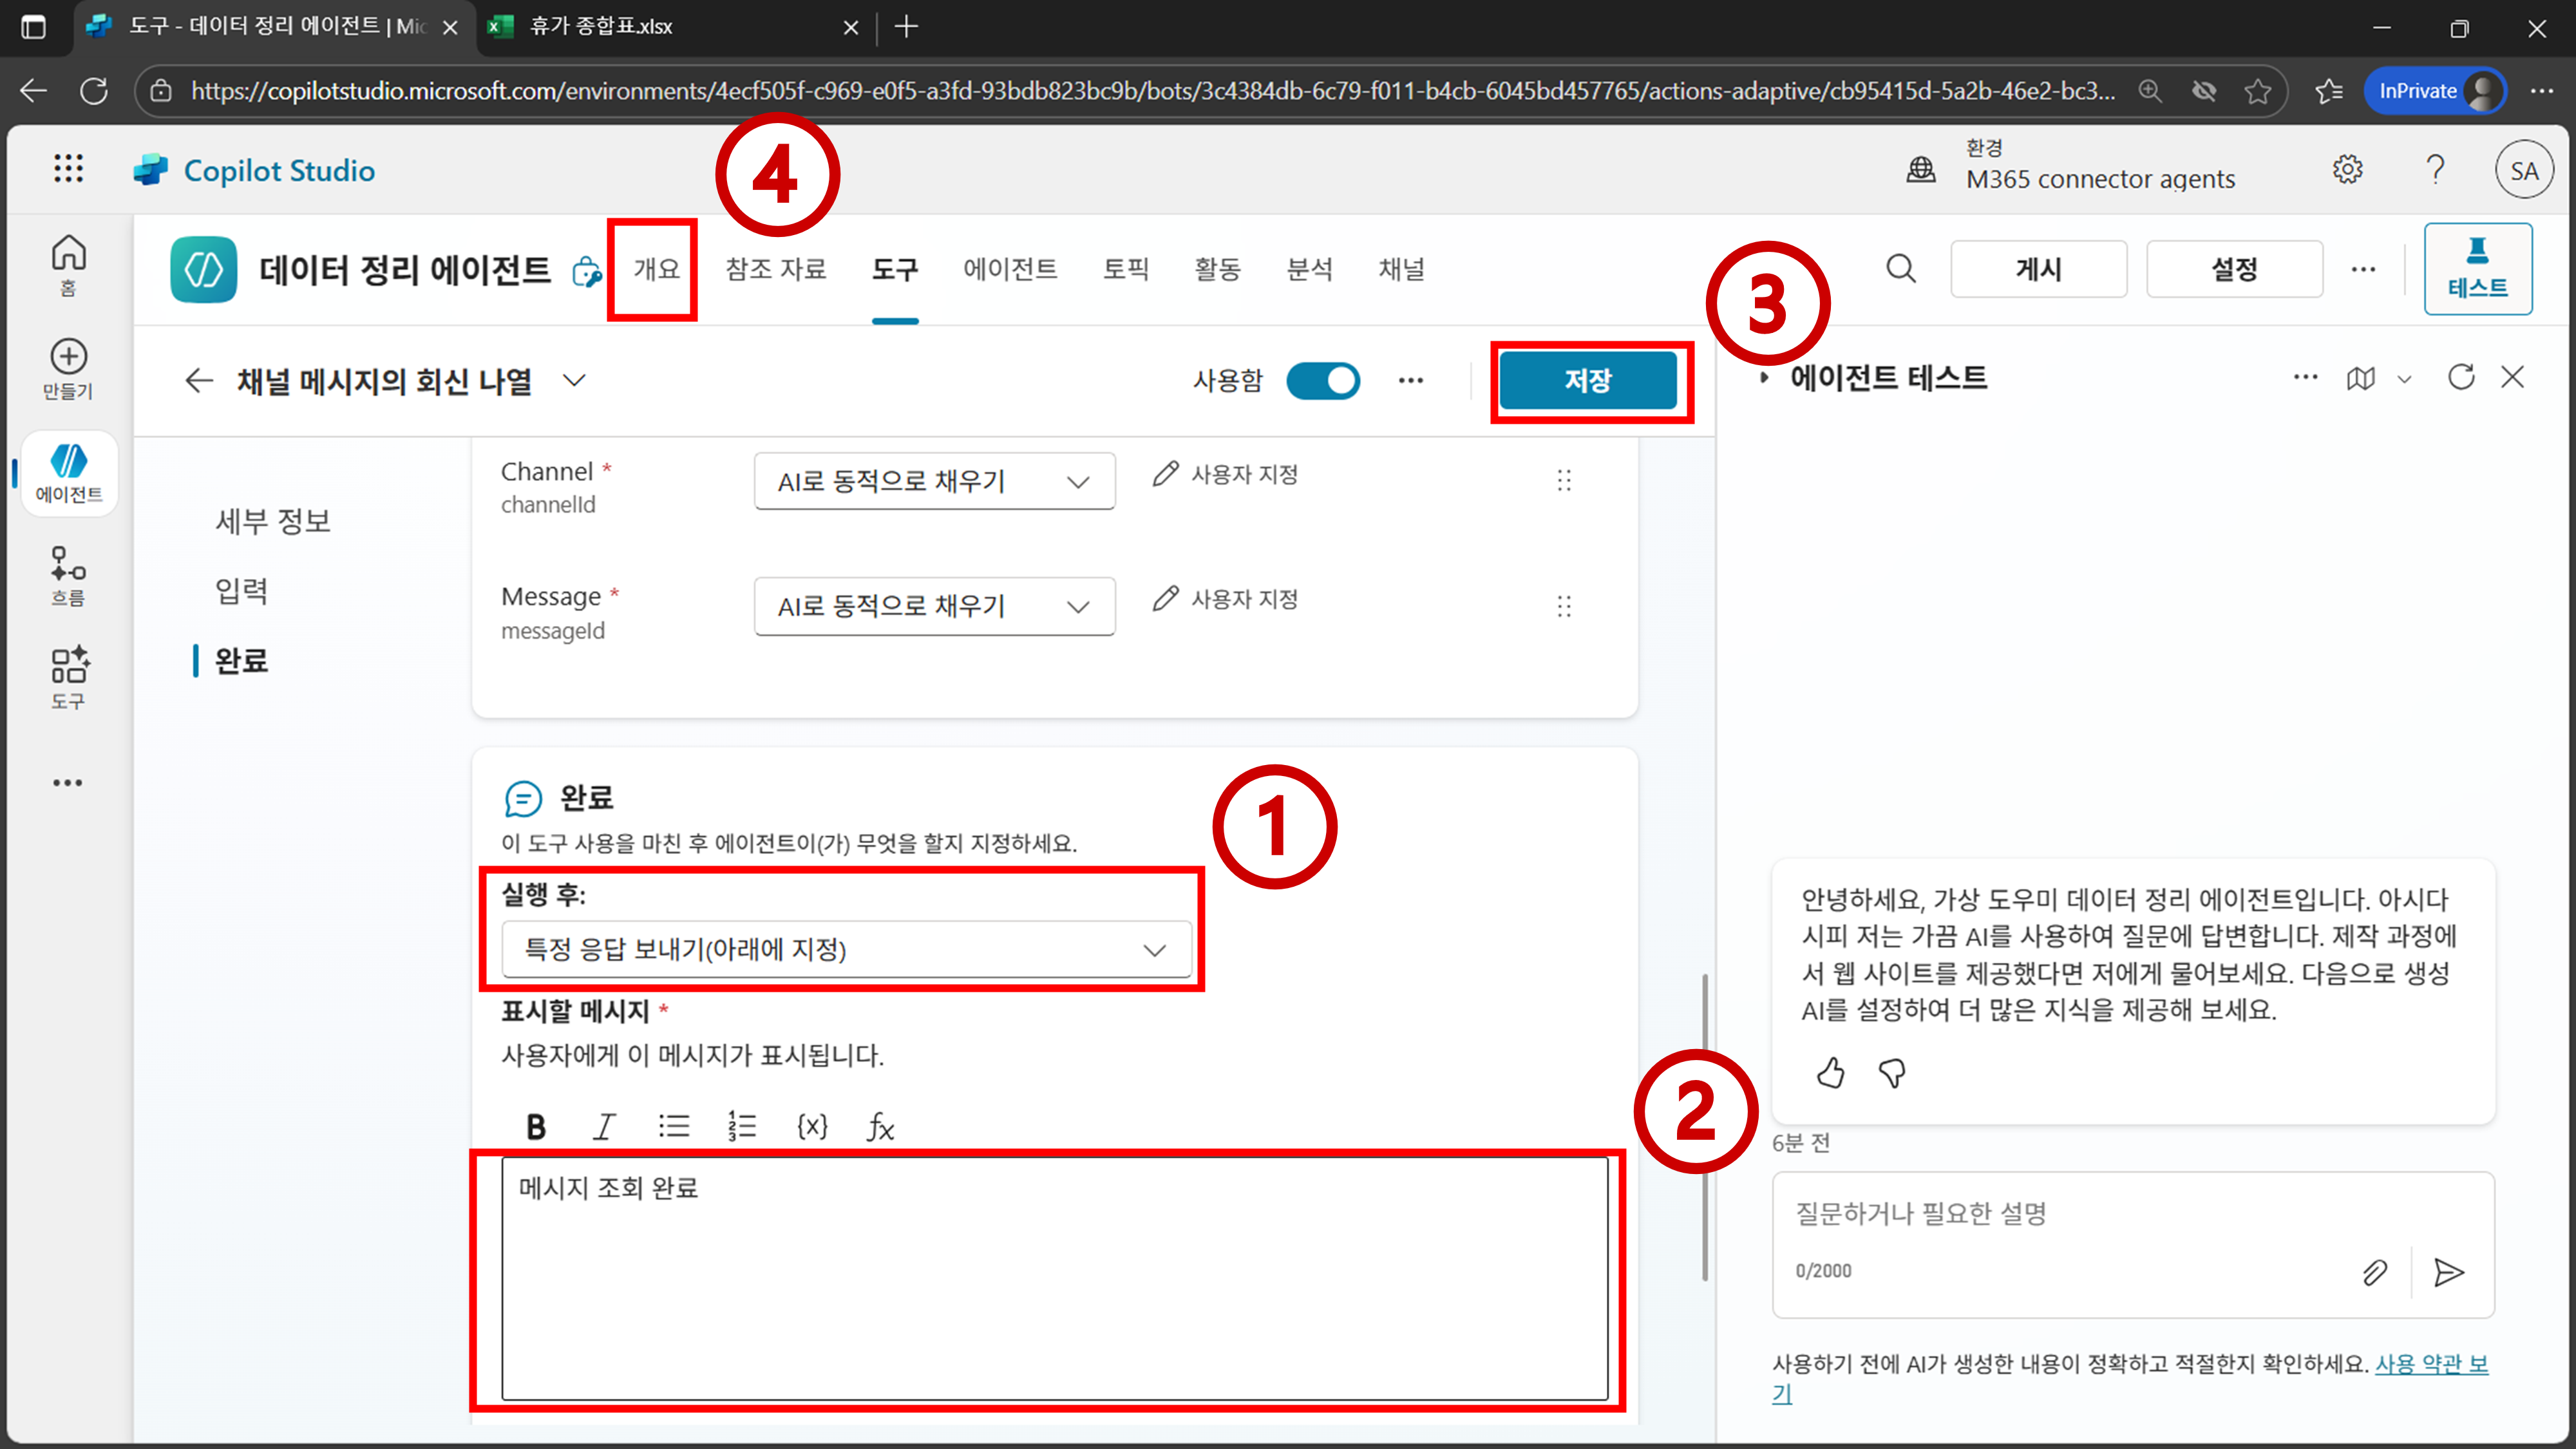
Task: Open the Message fill-mode dropdown
Action: (934, 606)
